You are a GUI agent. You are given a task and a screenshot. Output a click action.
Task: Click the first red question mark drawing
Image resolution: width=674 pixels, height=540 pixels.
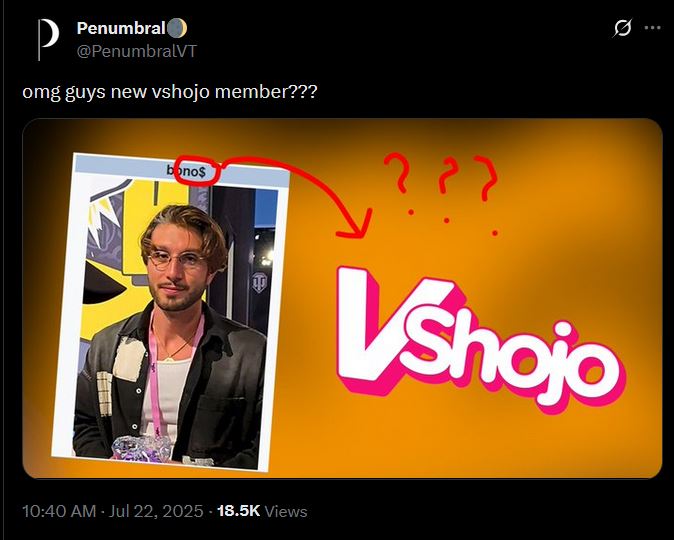pyautogui.click(x=399, y=184)
